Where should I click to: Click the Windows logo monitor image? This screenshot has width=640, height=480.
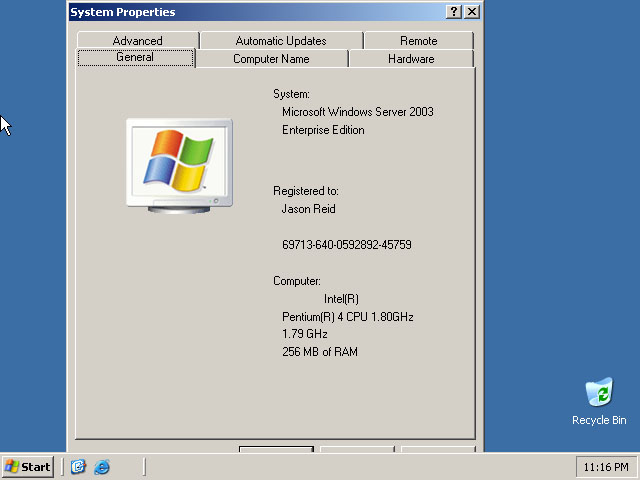[x=180, y=165]
